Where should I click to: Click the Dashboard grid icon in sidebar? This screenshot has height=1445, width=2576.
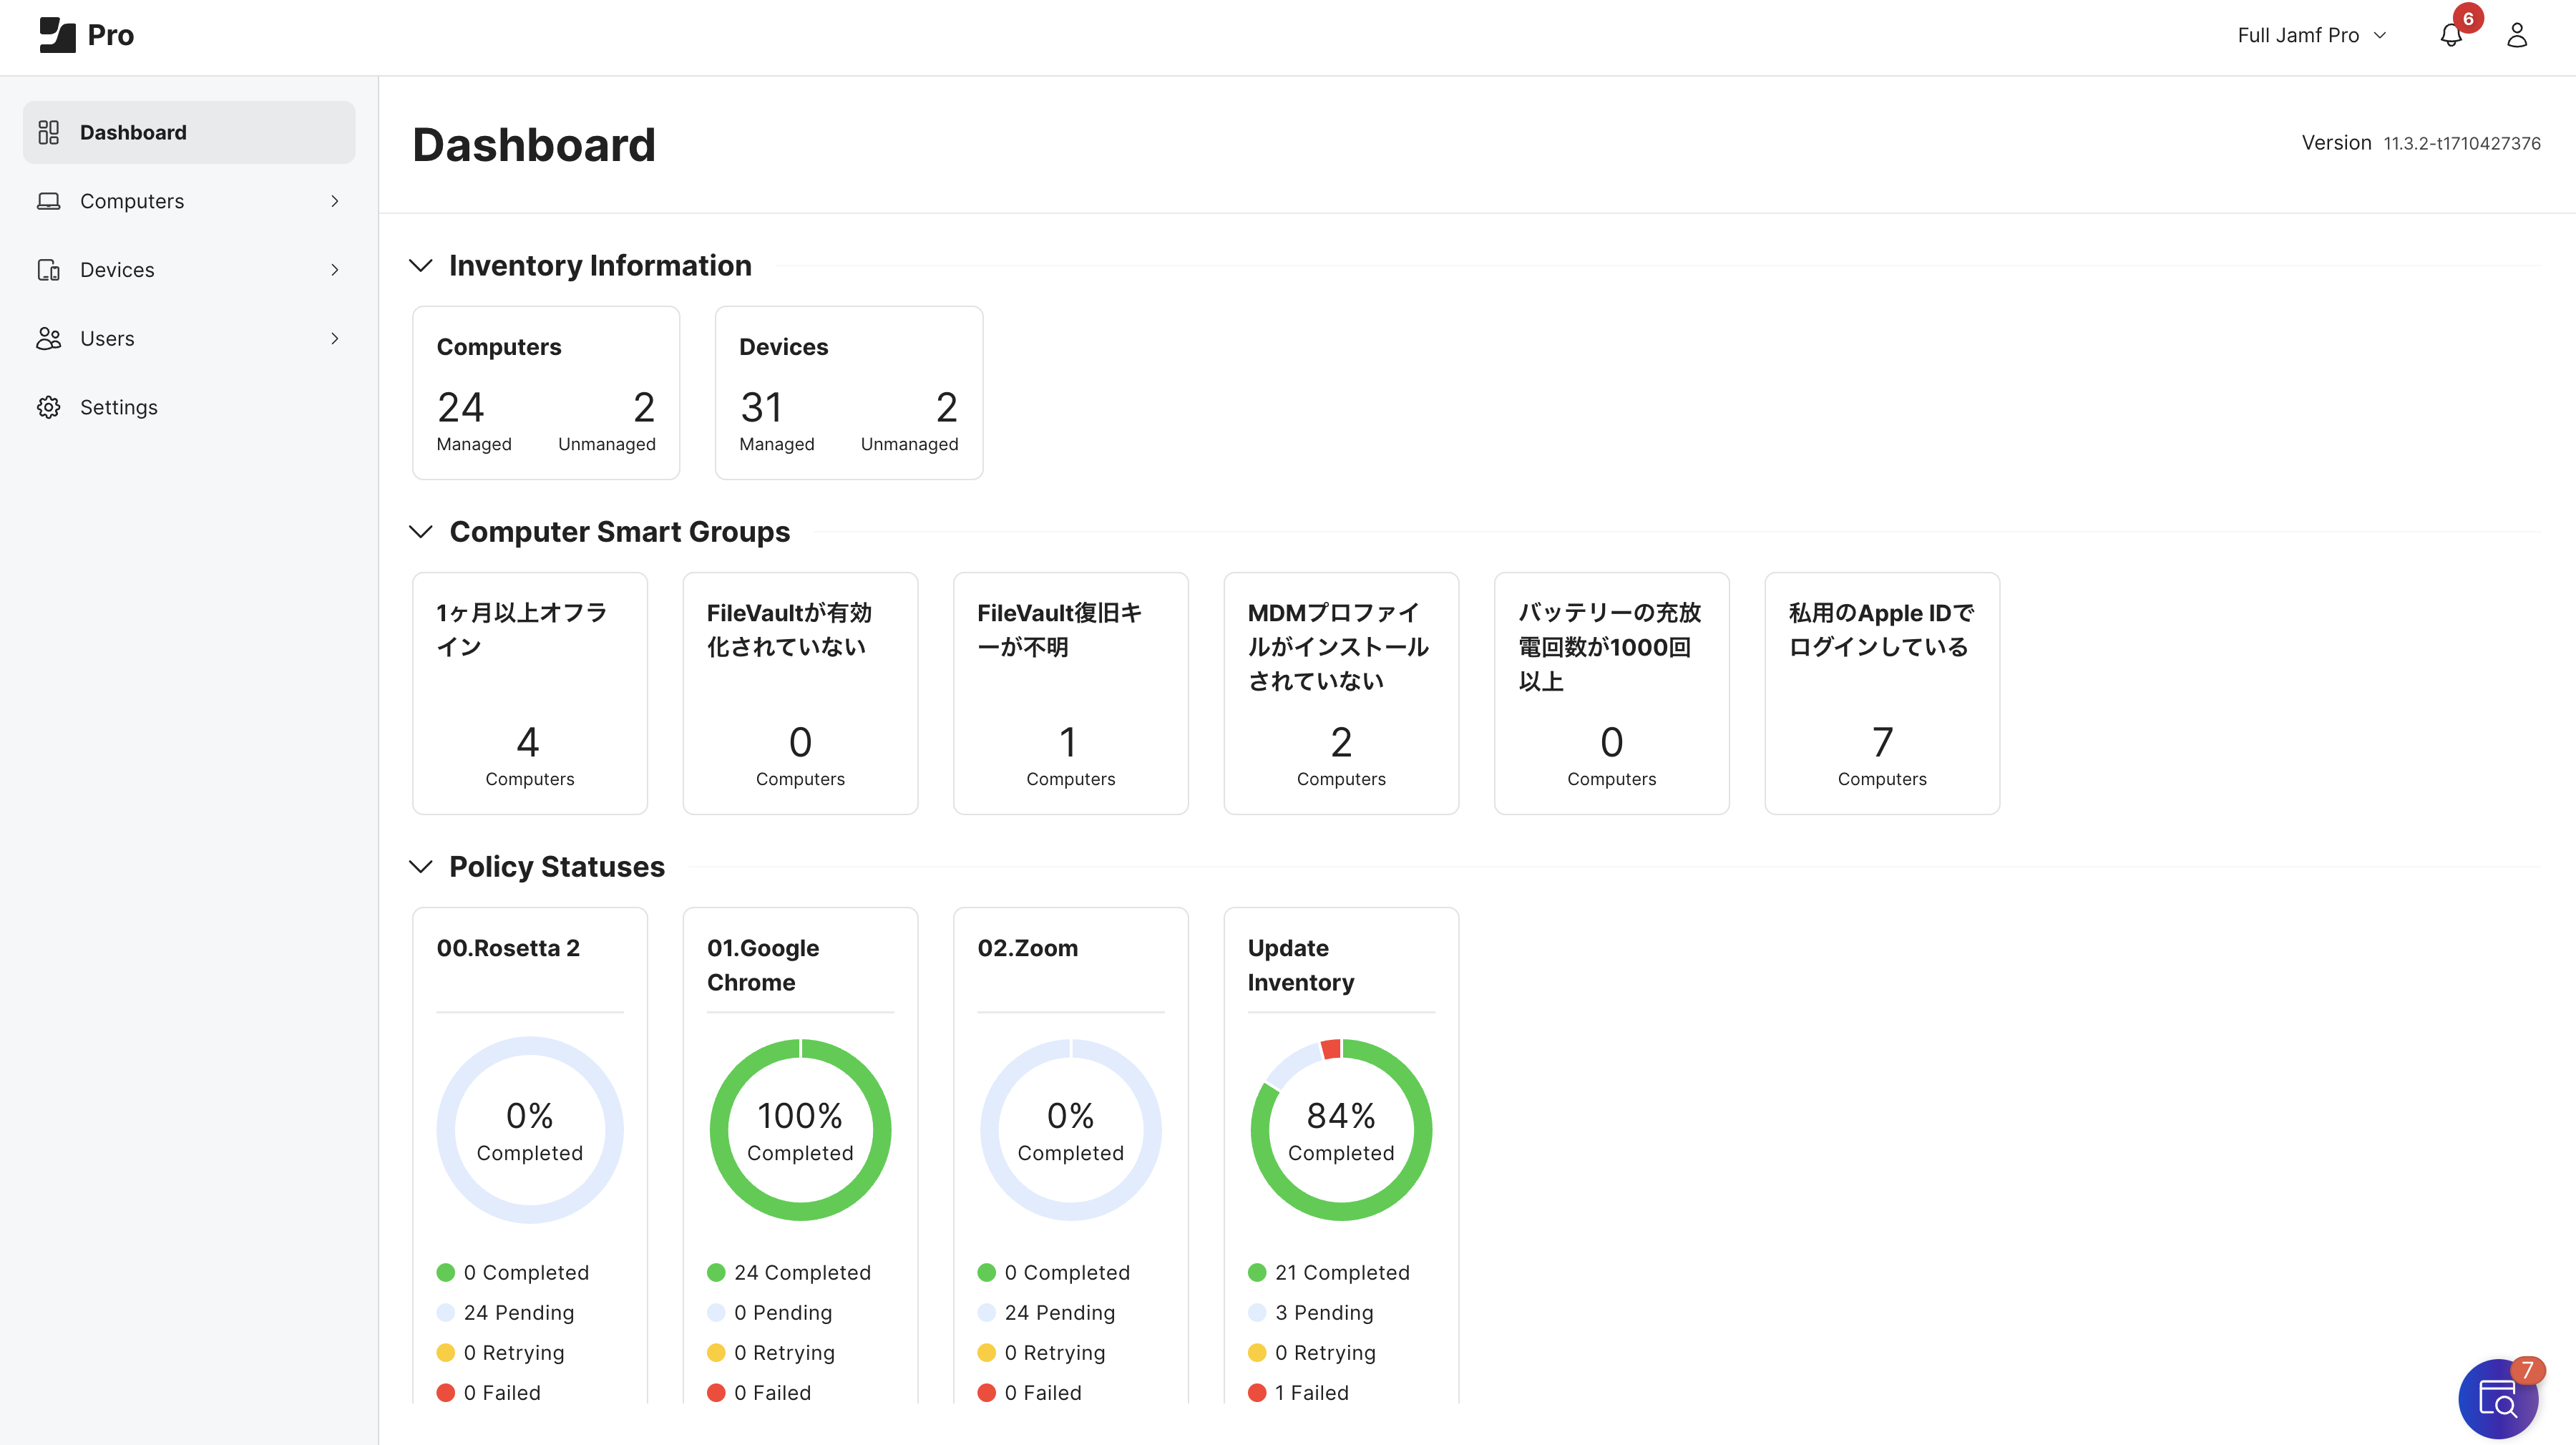tap(48, 132)
